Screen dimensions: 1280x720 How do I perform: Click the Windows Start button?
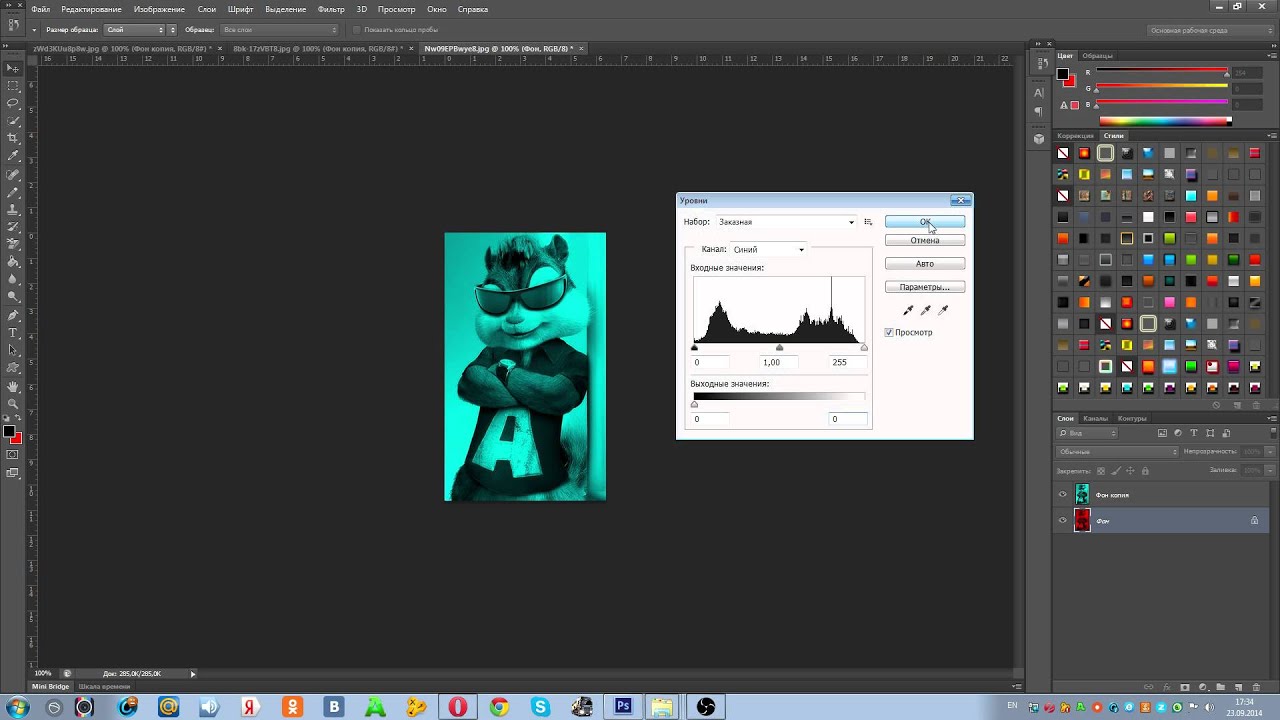(x=17, y=706)
